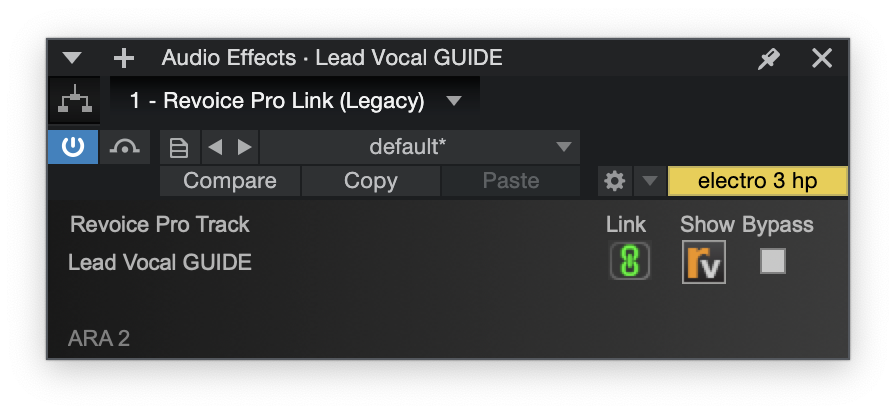Pin the Audio Effects window
Viewport: 896px width, 414px height.
768,59
